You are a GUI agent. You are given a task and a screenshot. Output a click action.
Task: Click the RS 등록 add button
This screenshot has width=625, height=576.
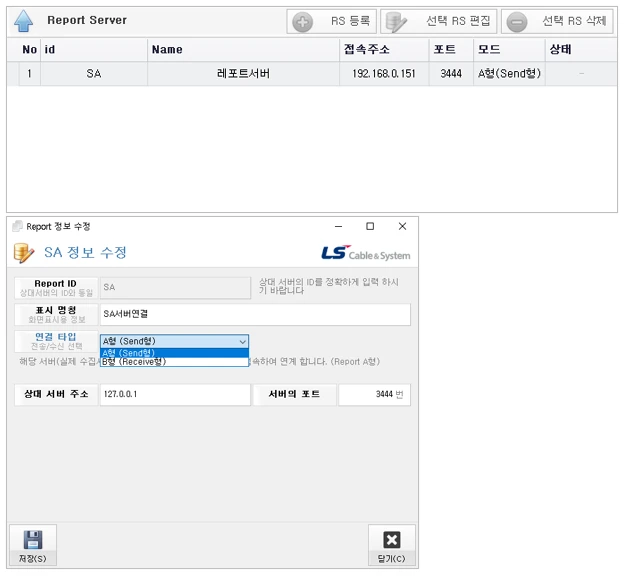(331, 21)
